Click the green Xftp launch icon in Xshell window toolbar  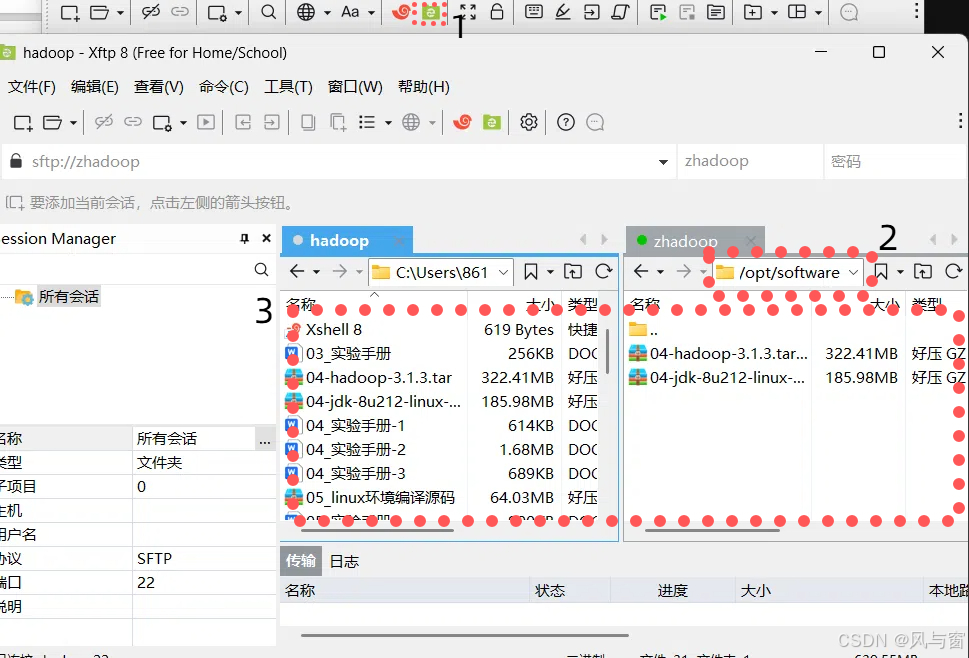tap(431, 12)
